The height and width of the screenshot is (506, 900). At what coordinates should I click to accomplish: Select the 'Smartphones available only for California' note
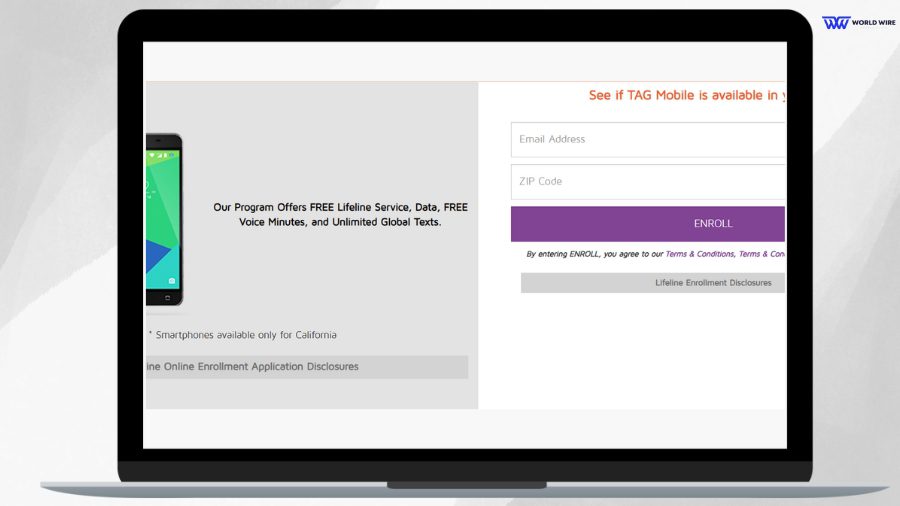point(243,334)
